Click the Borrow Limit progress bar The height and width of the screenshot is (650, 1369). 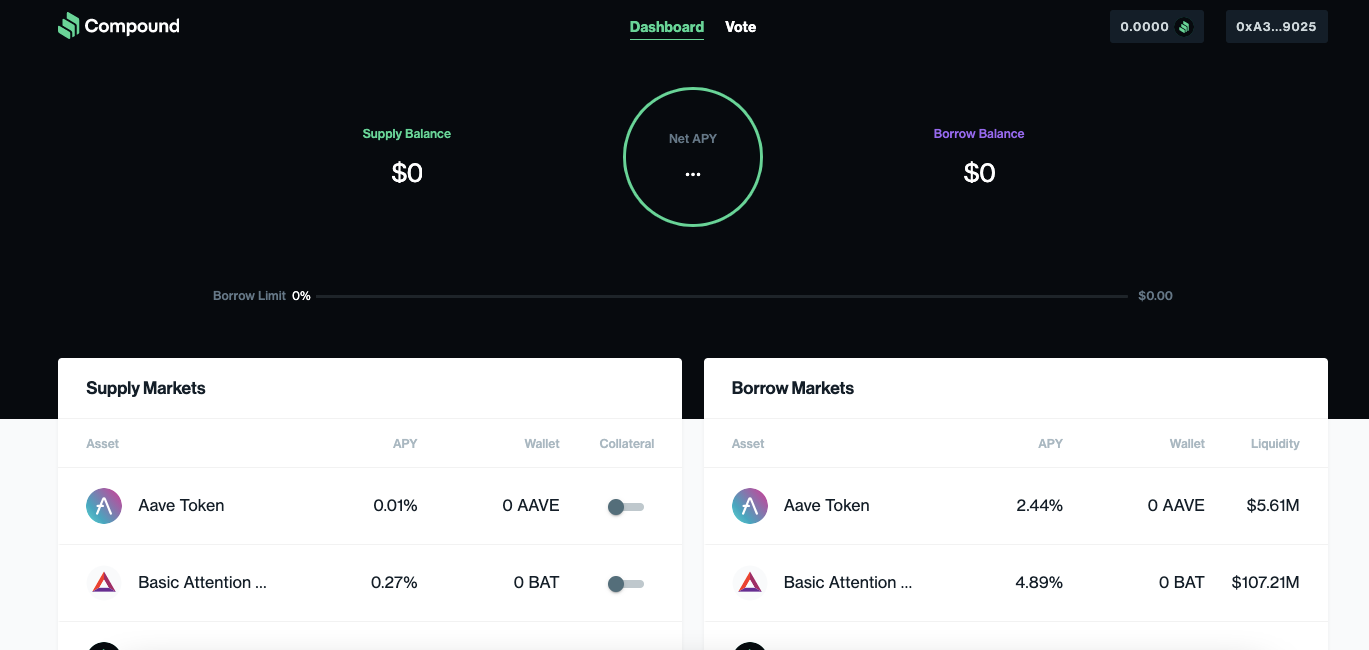click(x=722, y=296)
